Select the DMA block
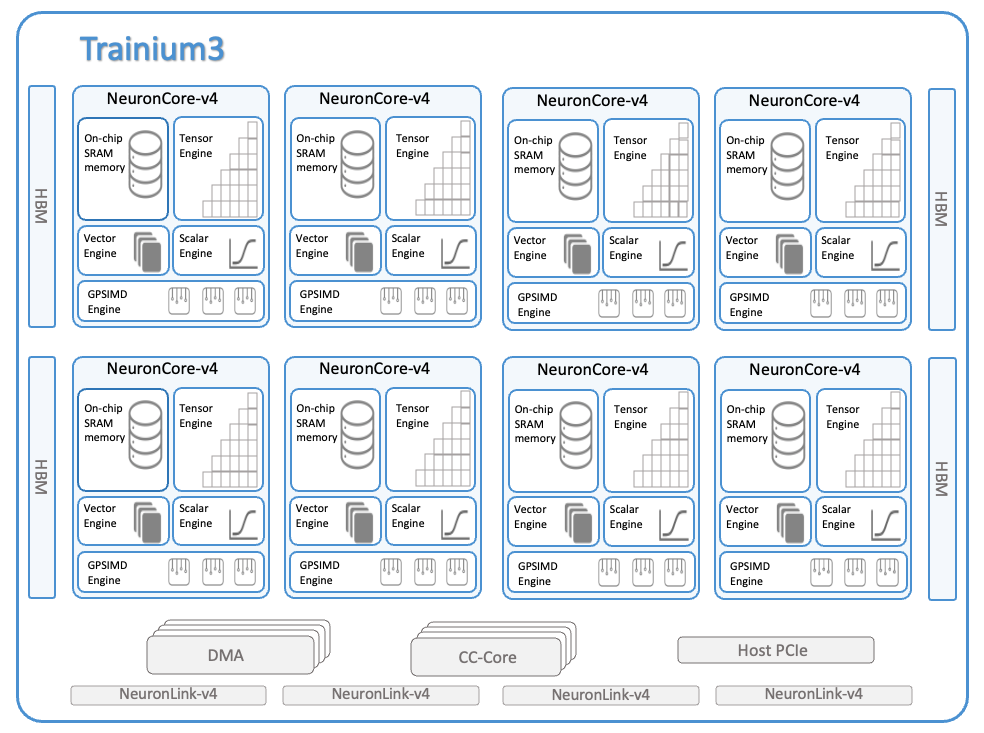The image size is (984, 733). (x=226, y=656)
